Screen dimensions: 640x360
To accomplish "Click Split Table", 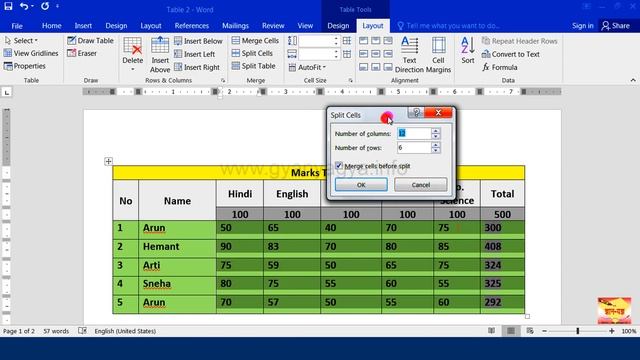I will [x=253, y=66].
